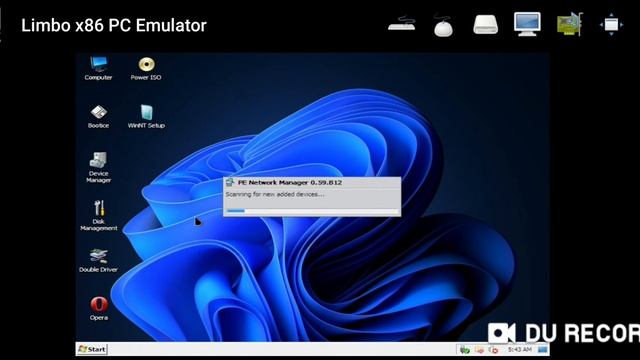Open the network card icon in Limbo toolbar
Image resolution: width=640 pixels, height=360 pixels.
tap(570, 24)
